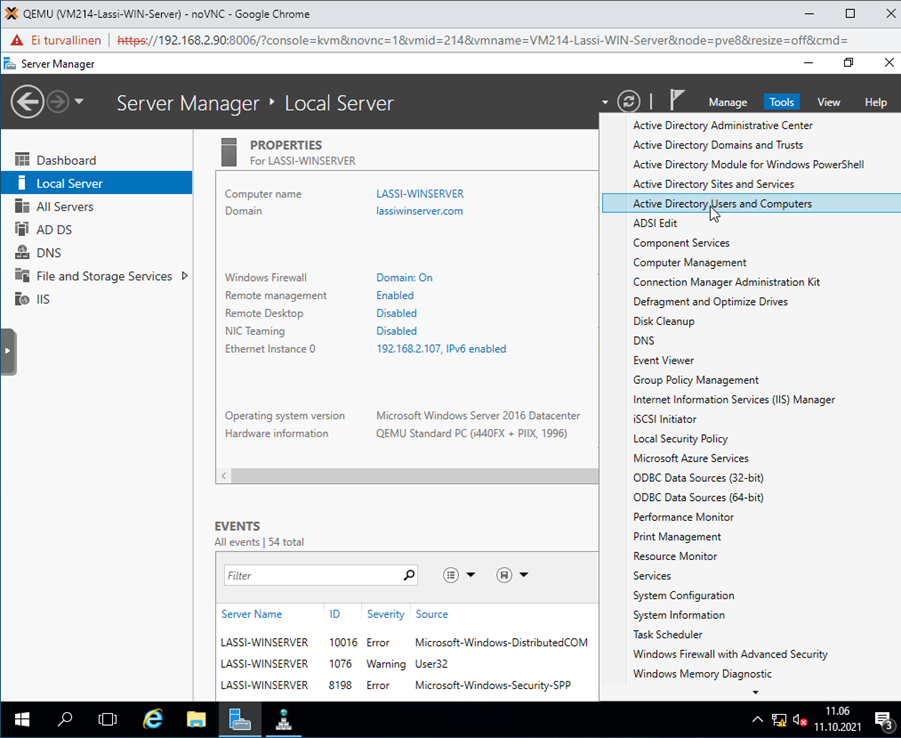
Task: Open Task Scheduler from Tools menu
Action: click(x=668, y=635)
